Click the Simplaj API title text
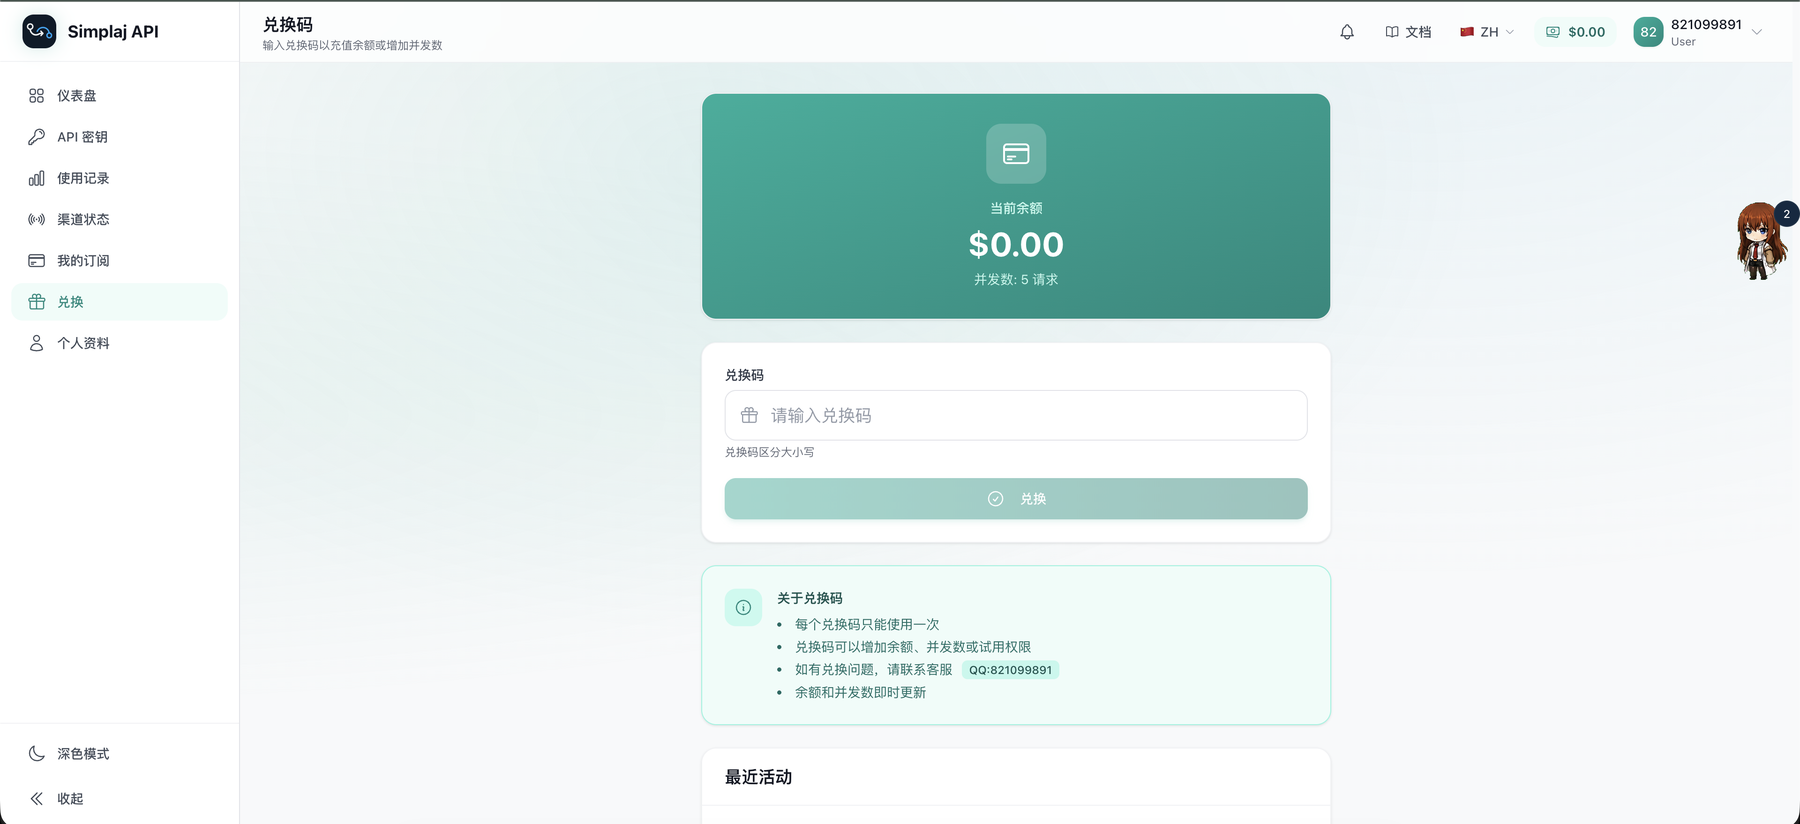Viewport: 1800px width, 824px height. (x=113, y=32)
